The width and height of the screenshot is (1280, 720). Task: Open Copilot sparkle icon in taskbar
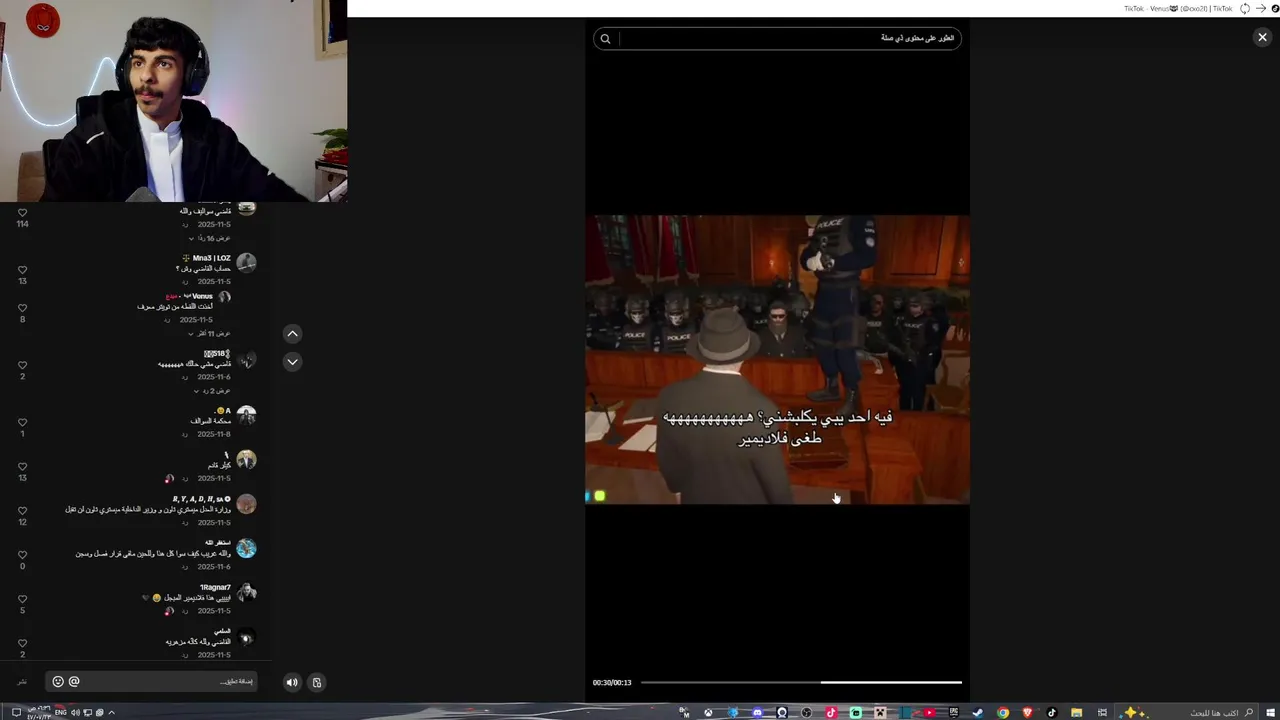coord(1131,712)
